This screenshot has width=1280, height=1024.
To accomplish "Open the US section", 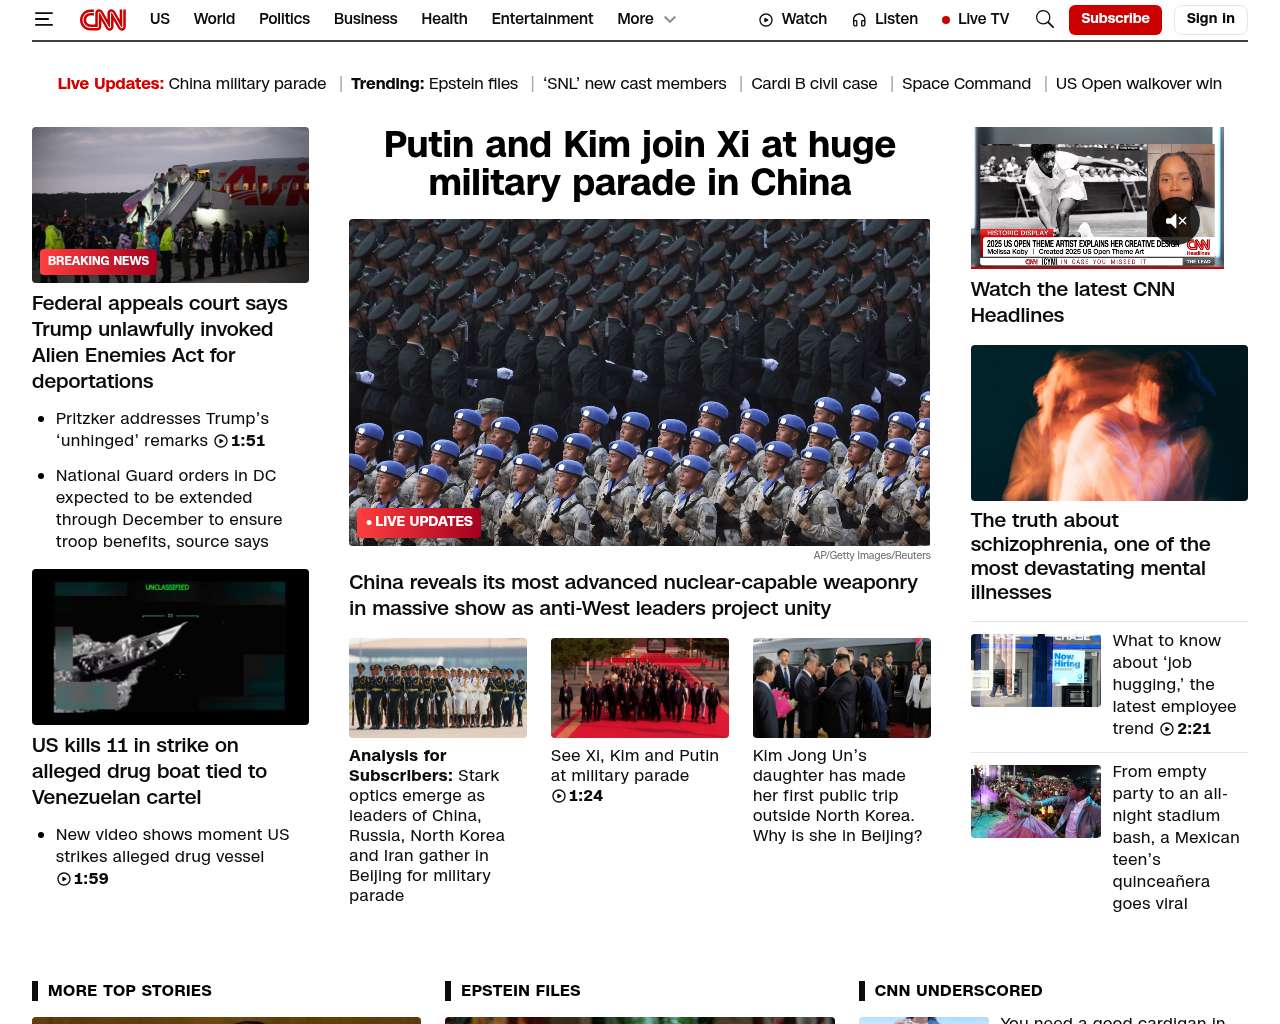I will pos(160,19).
